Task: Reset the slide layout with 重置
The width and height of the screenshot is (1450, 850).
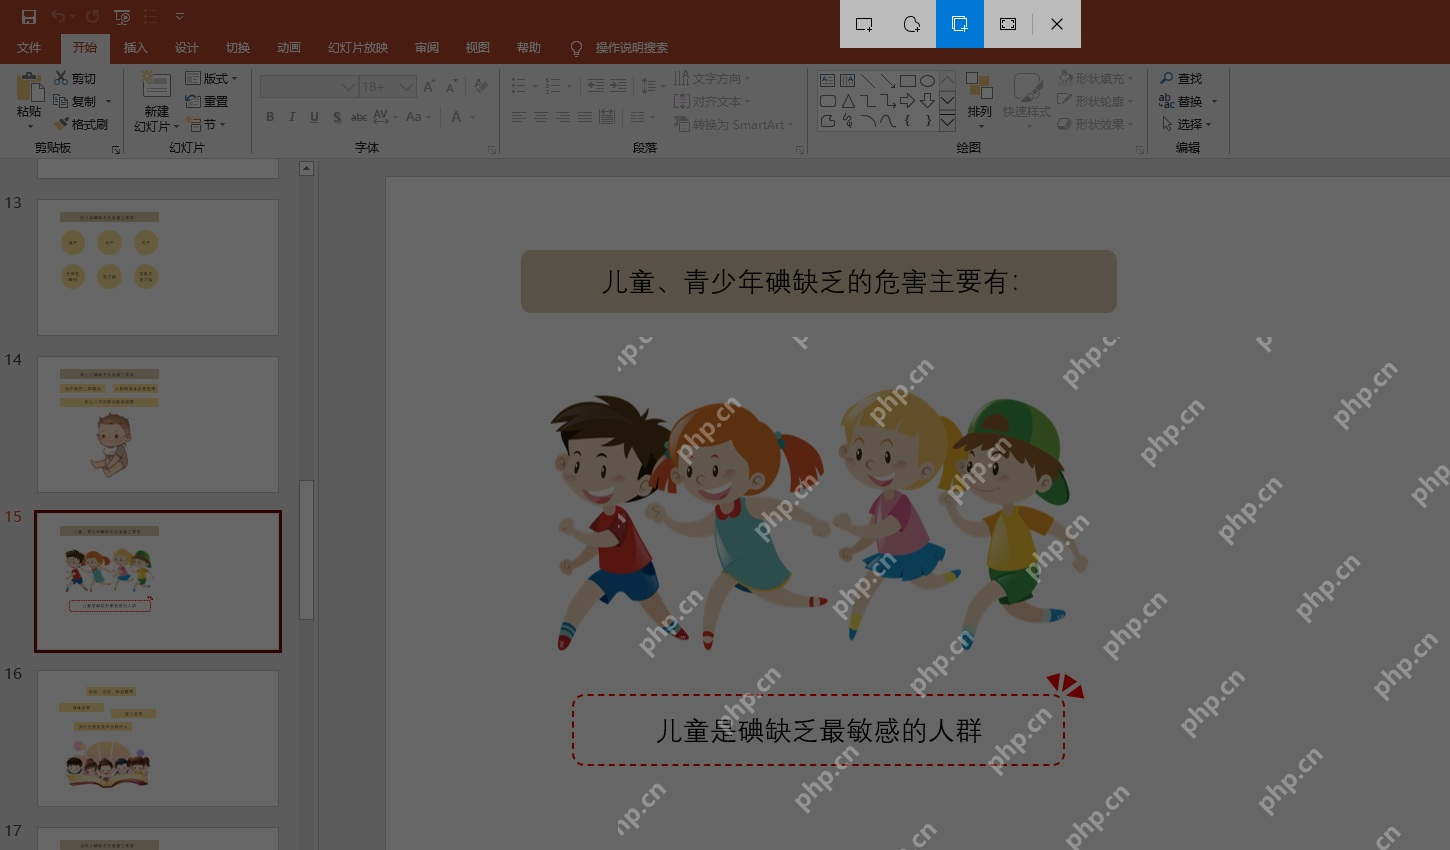Action: click(207, 101)
